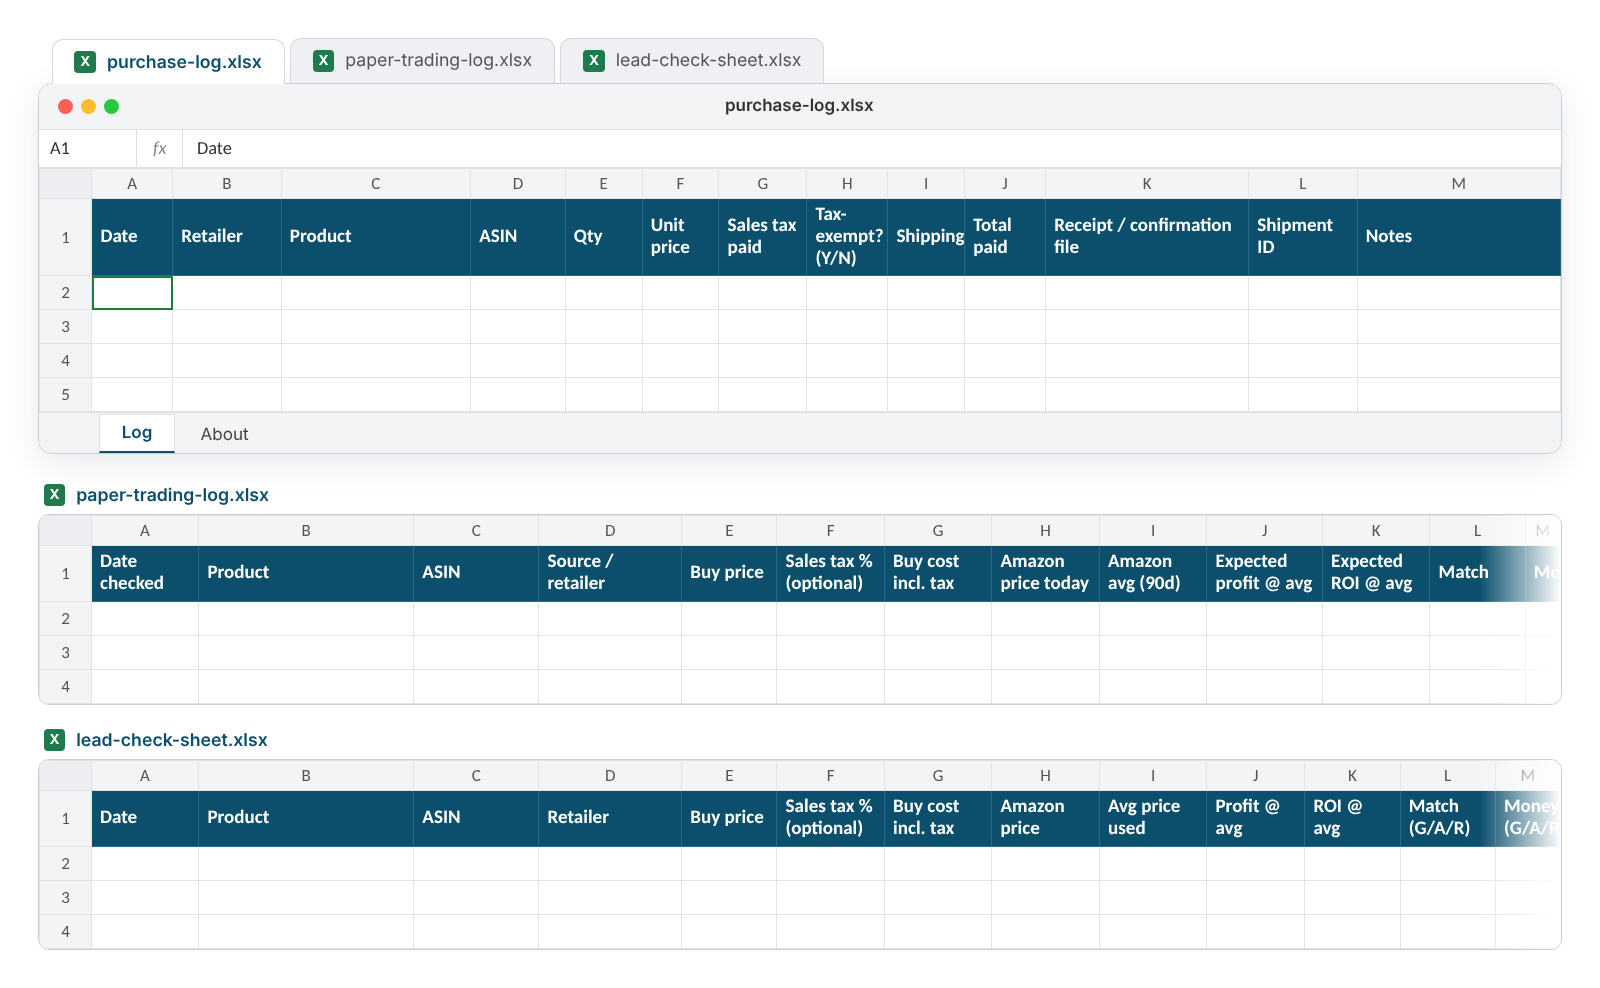Open the About sheet tab
This screenshot has height=988, width=1600.
pos(224,434)
